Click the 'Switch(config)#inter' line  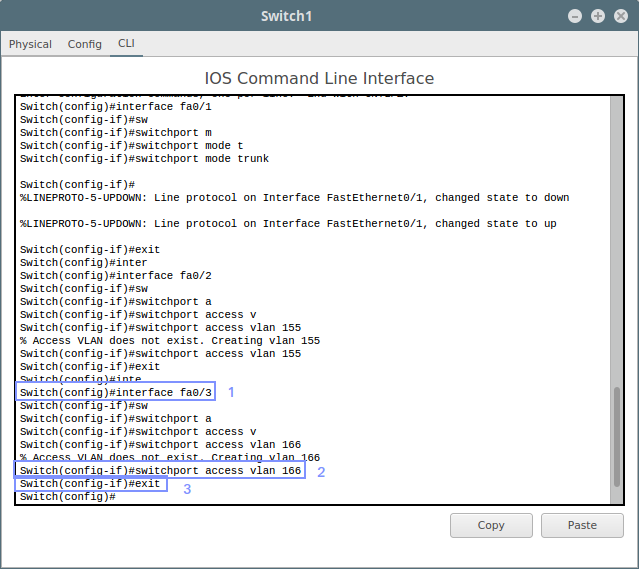coord(84,262)
